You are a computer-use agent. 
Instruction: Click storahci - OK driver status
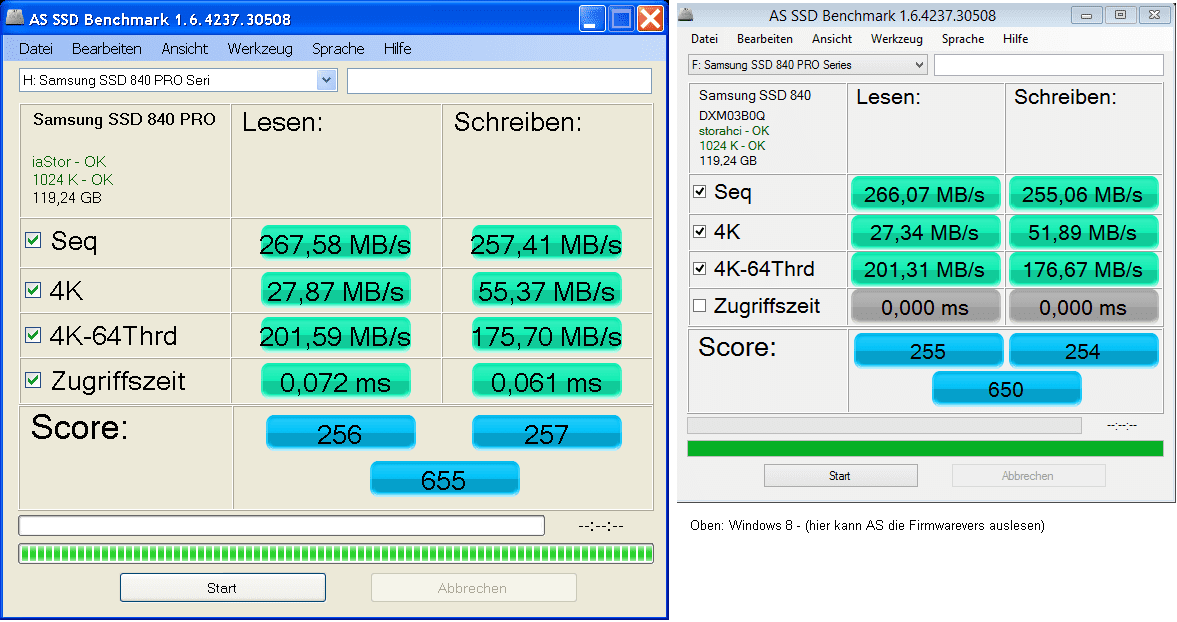[x=734, y=131]
